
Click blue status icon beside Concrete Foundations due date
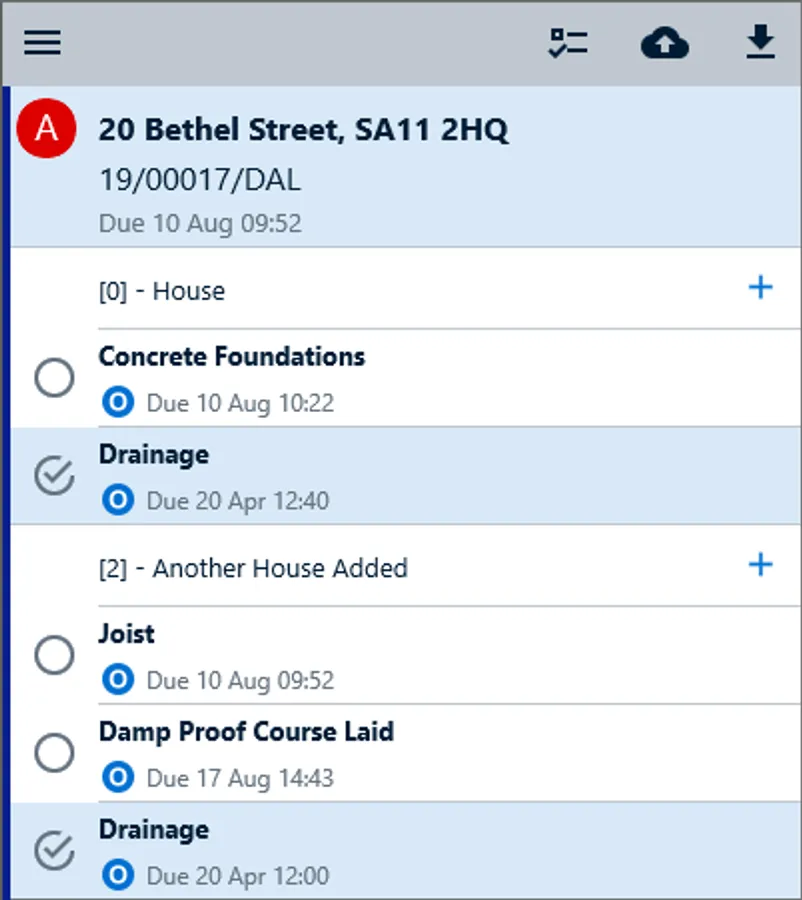tap(118, 402)
